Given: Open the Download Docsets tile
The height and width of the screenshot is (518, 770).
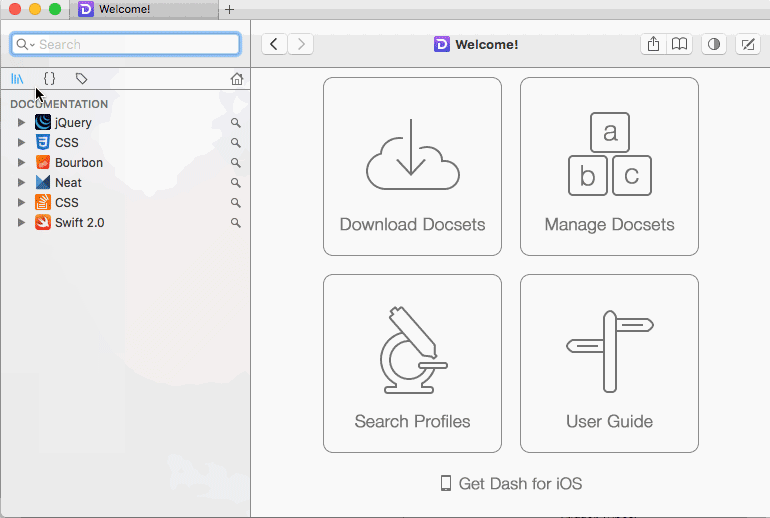Looking at the screenshot, I should tap(412, 166).
